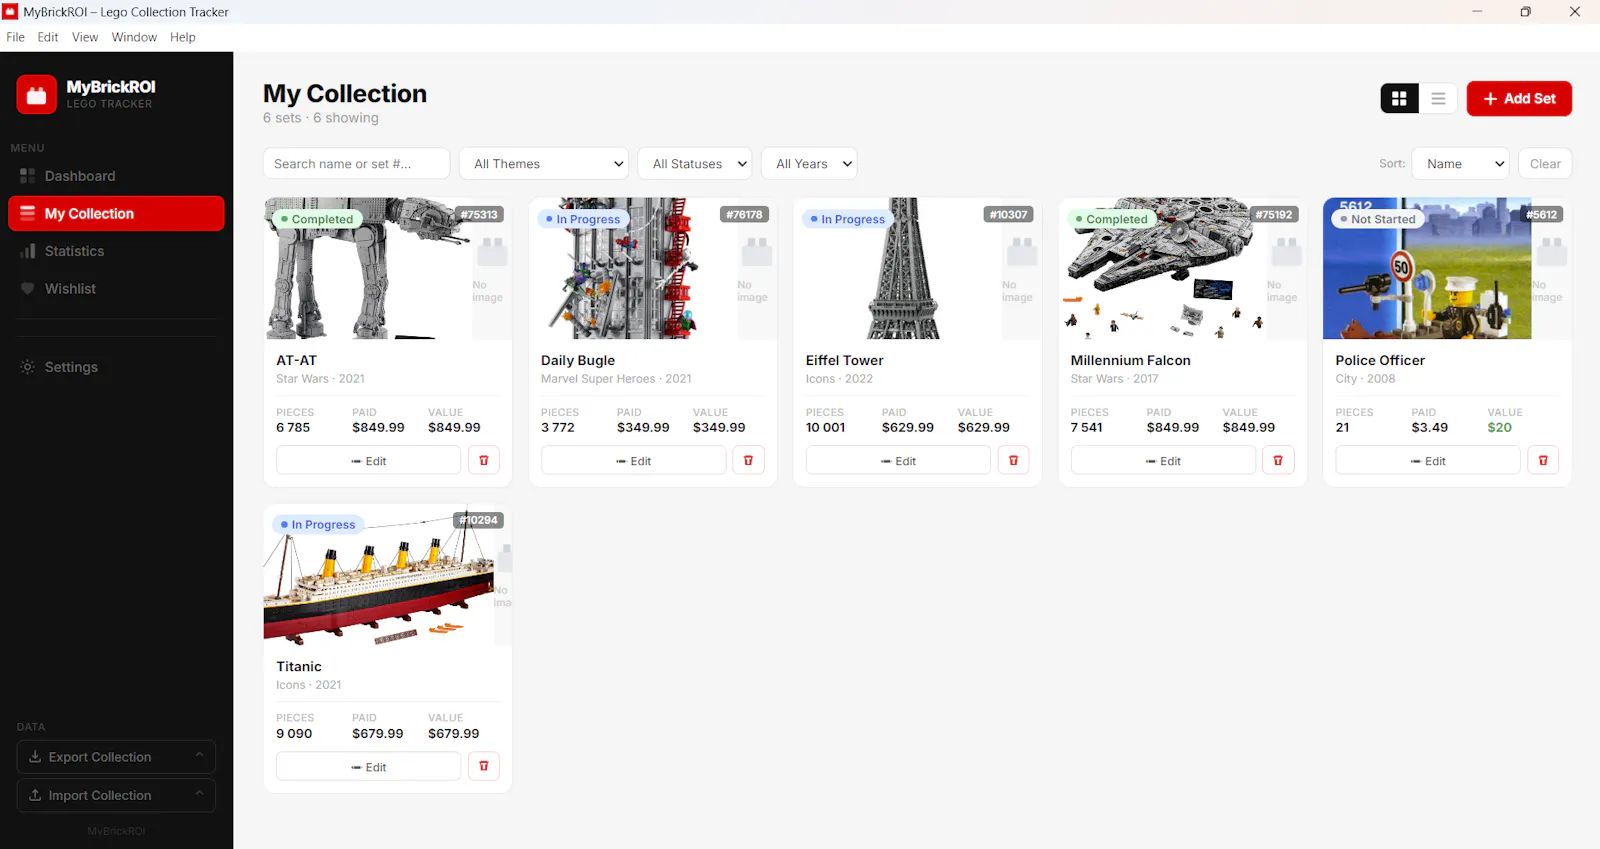Click the Daily Bugle set image
The image size is (1600, 849).
tap(632, 268)
